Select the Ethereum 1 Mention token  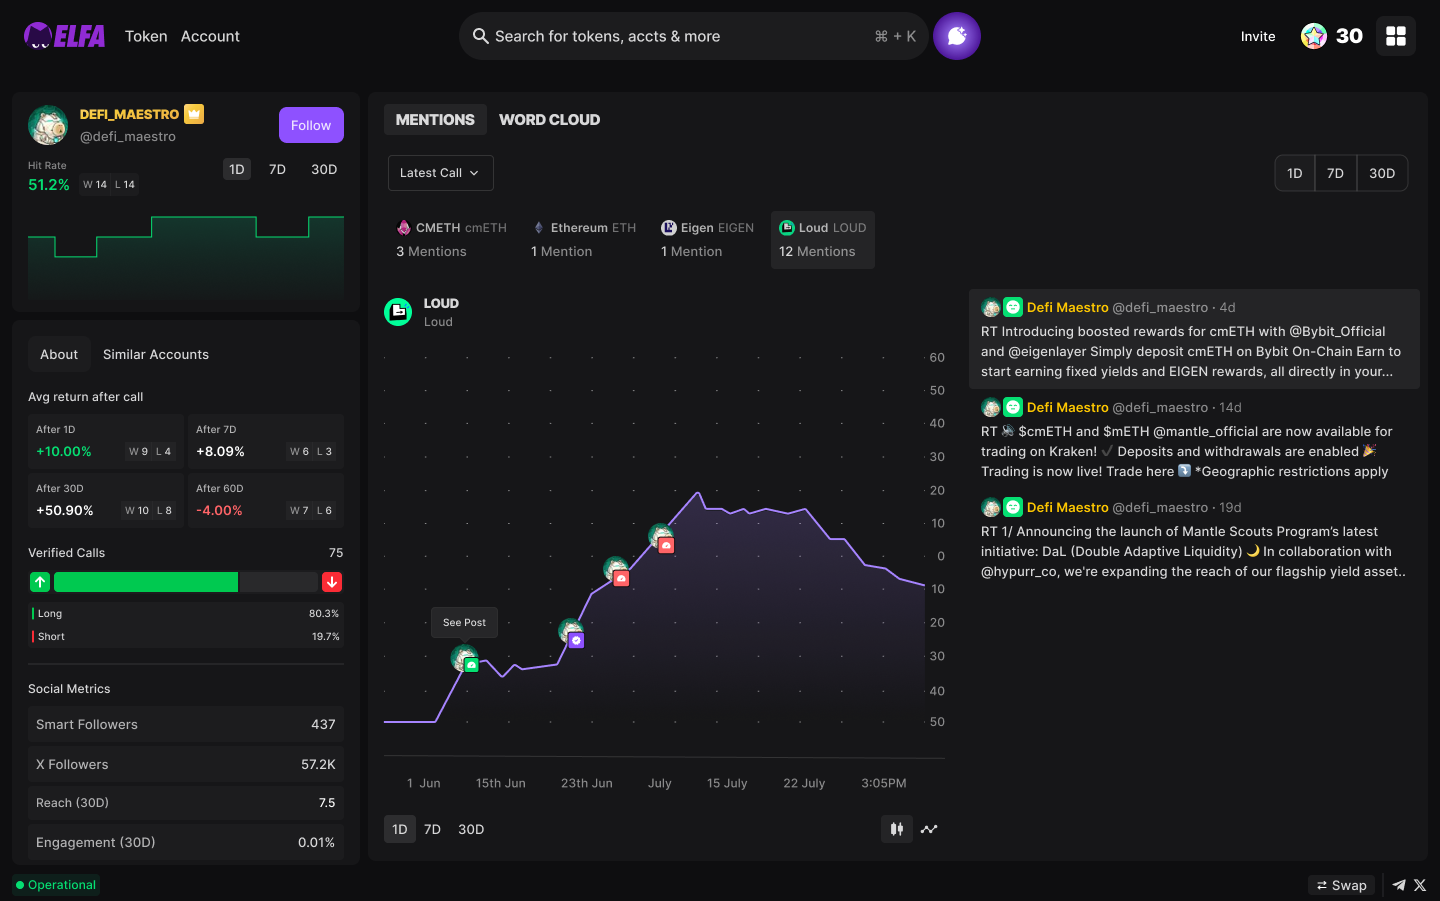coord(583,240)
